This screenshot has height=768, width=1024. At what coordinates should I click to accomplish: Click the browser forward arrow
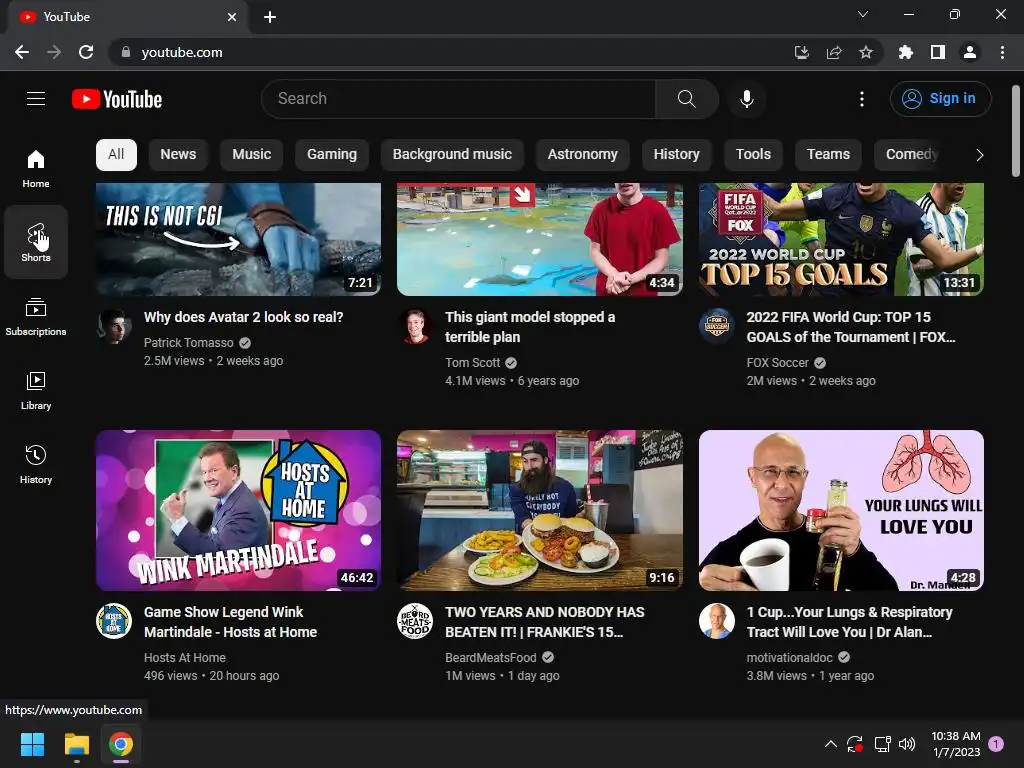[54, 52]
